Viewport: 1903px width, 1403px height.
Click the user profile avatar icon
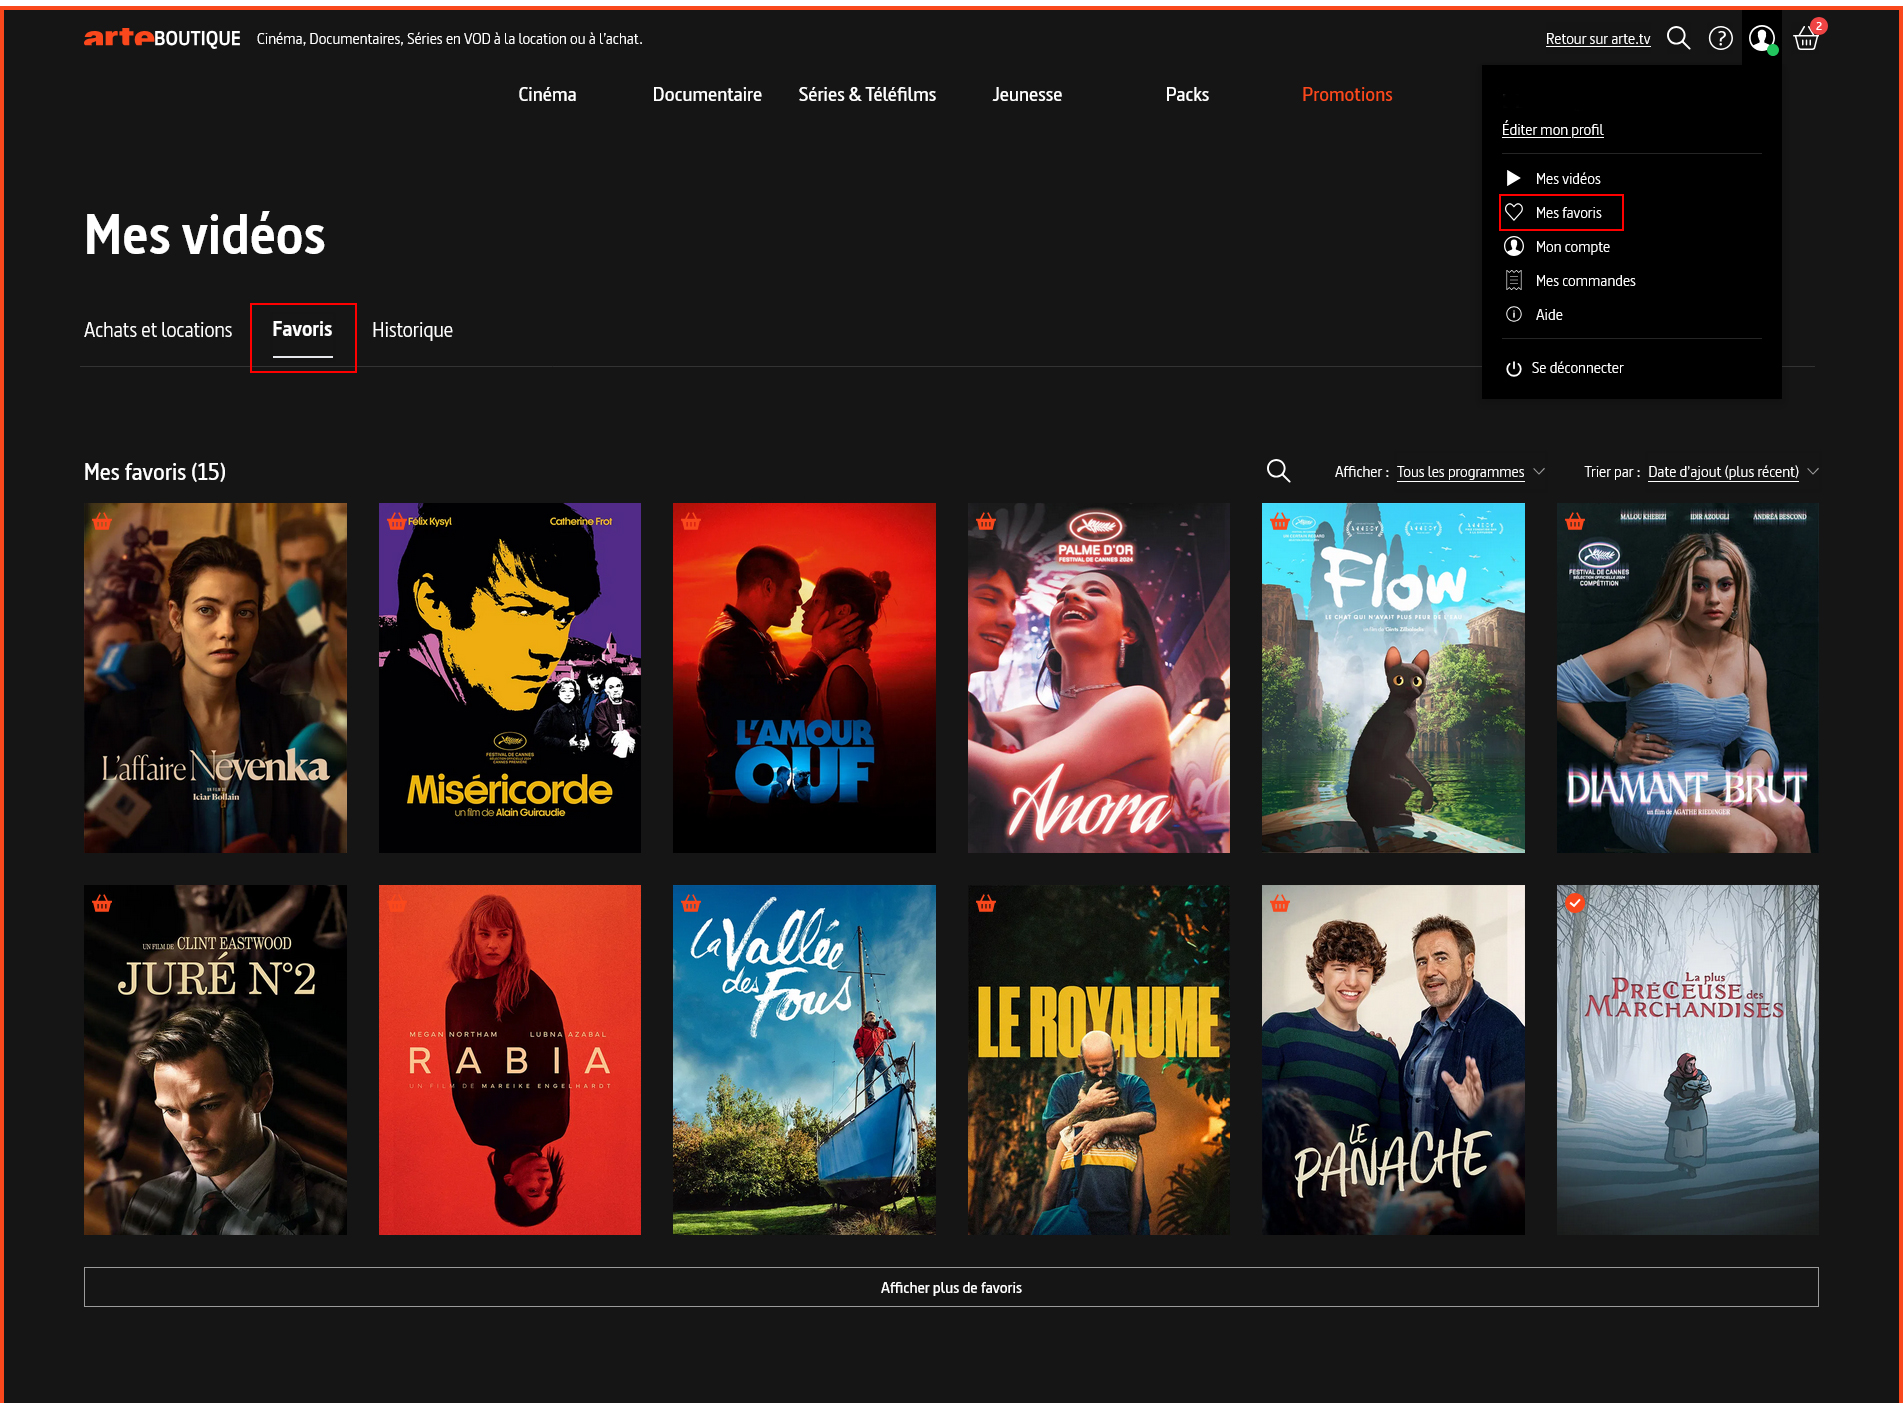pos(1761,38)
